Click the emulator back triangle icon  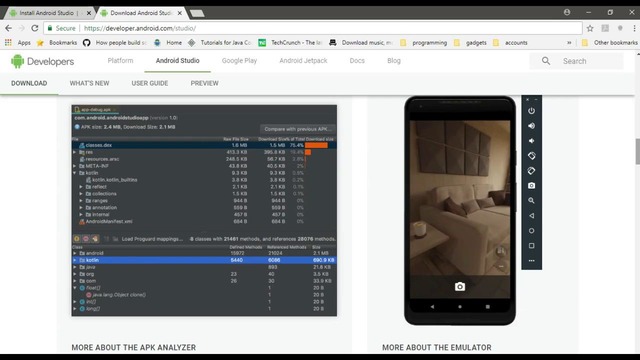[x=531, y=216]
